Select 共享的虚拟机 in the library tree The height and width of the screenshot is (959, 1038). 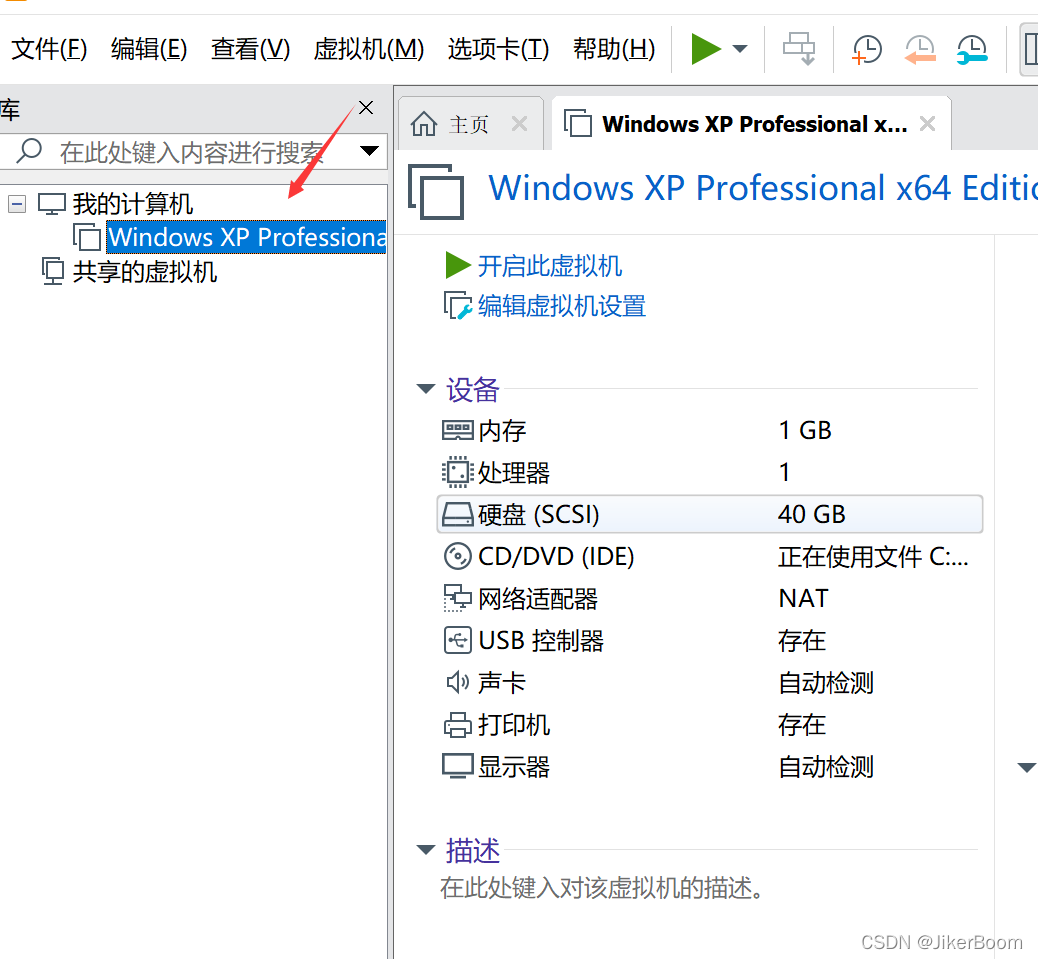coord(145,272)
